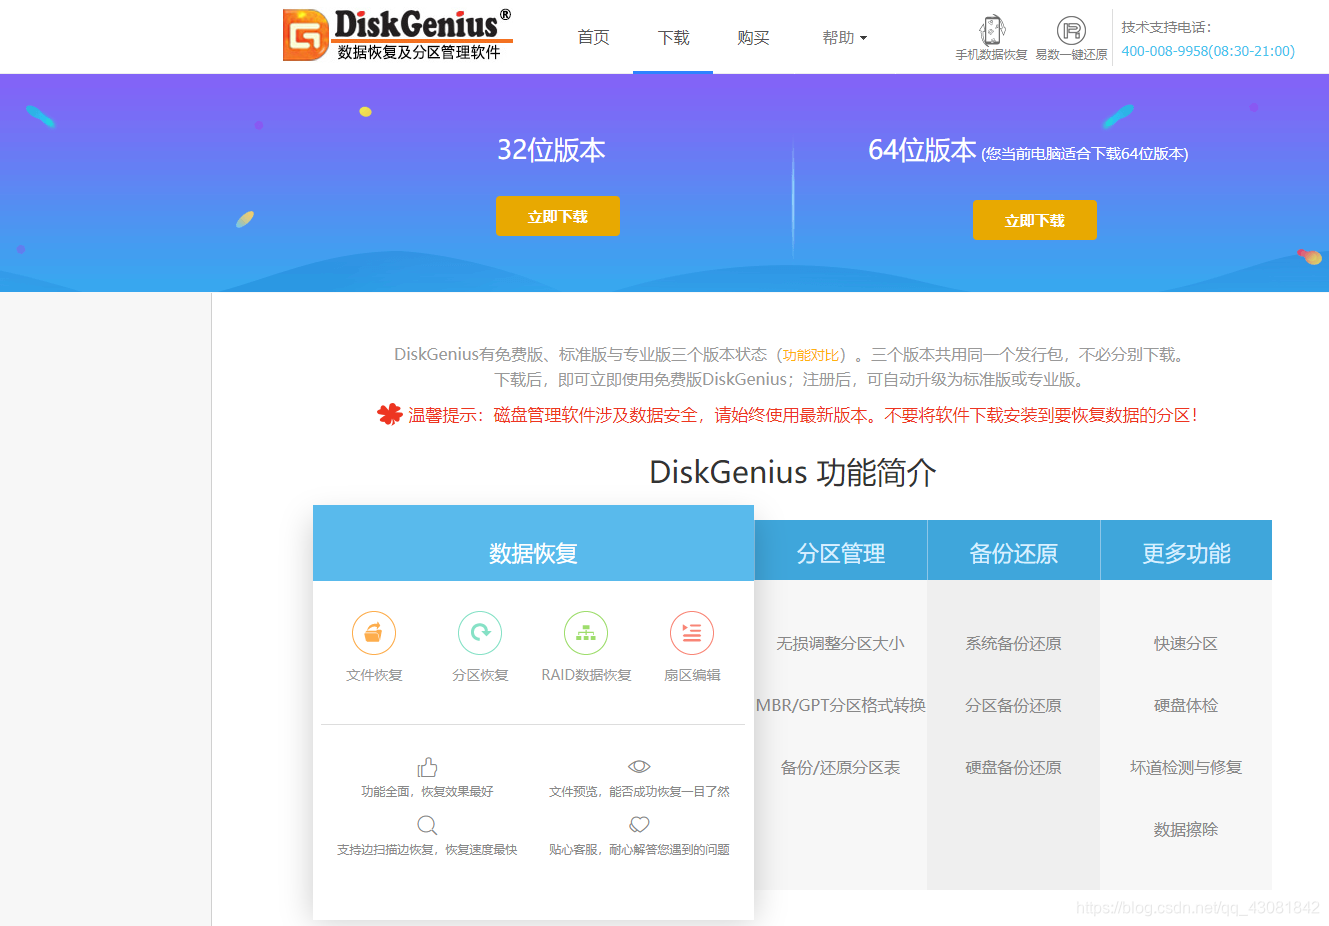Select the RAID数据恢复 icon
1329x926 pixels.
pos(586,633)
